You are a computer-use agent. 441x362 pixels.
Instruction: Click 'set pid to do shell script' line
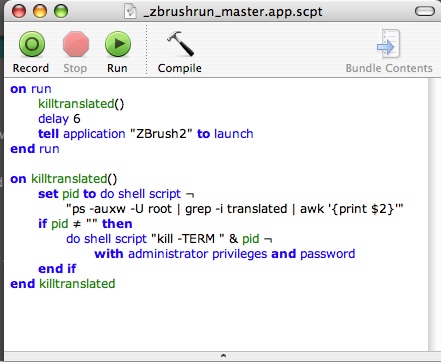[x=116, y=194]
